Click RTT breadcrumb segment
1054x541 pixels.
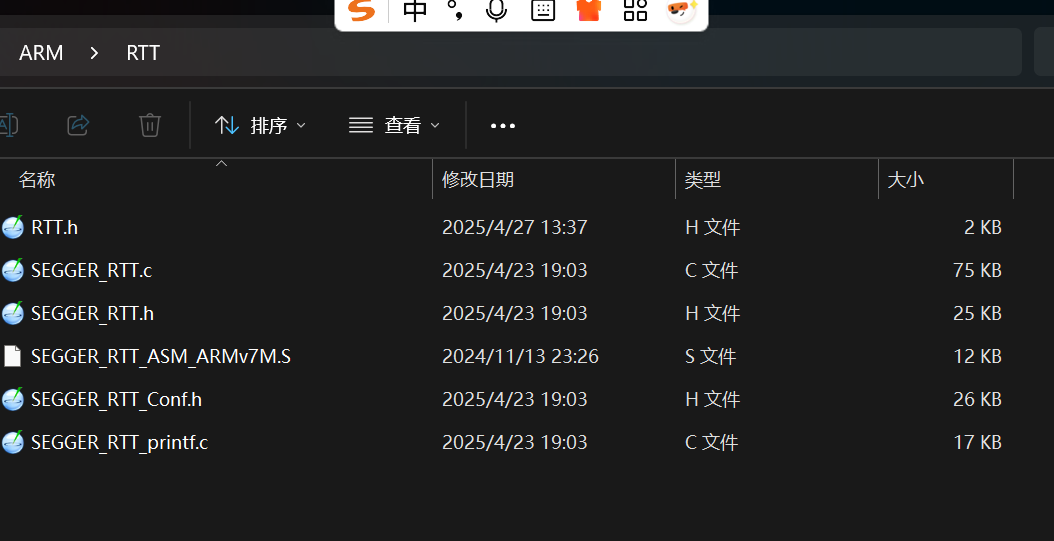143,52
